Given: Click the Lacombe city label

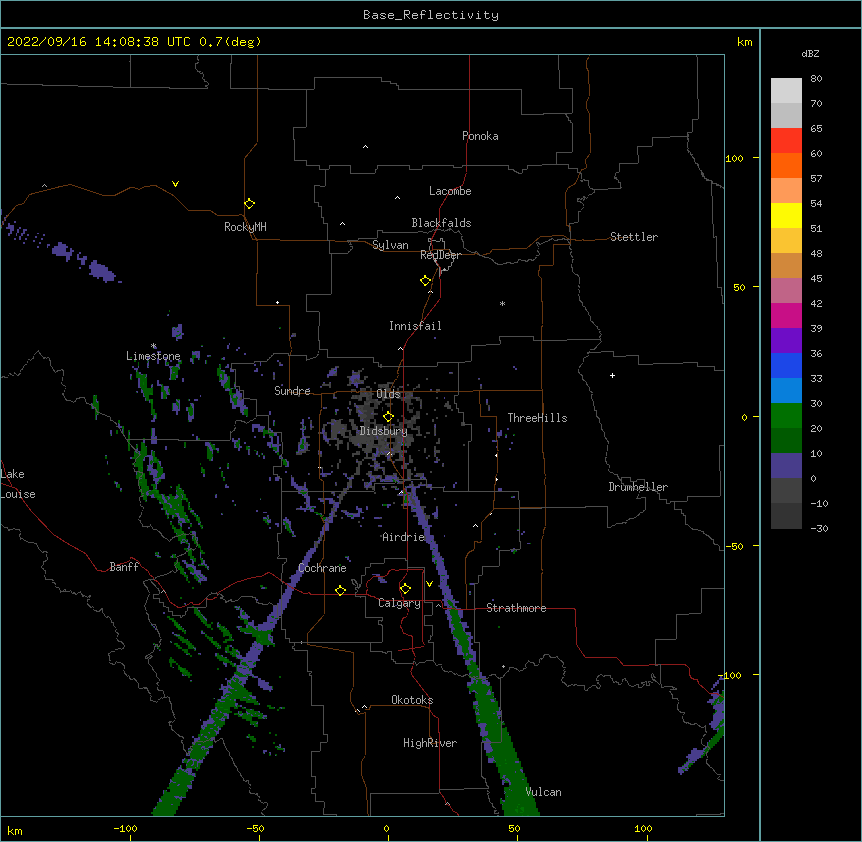Looking at the screenshot, I should click(x=450, y=191).
